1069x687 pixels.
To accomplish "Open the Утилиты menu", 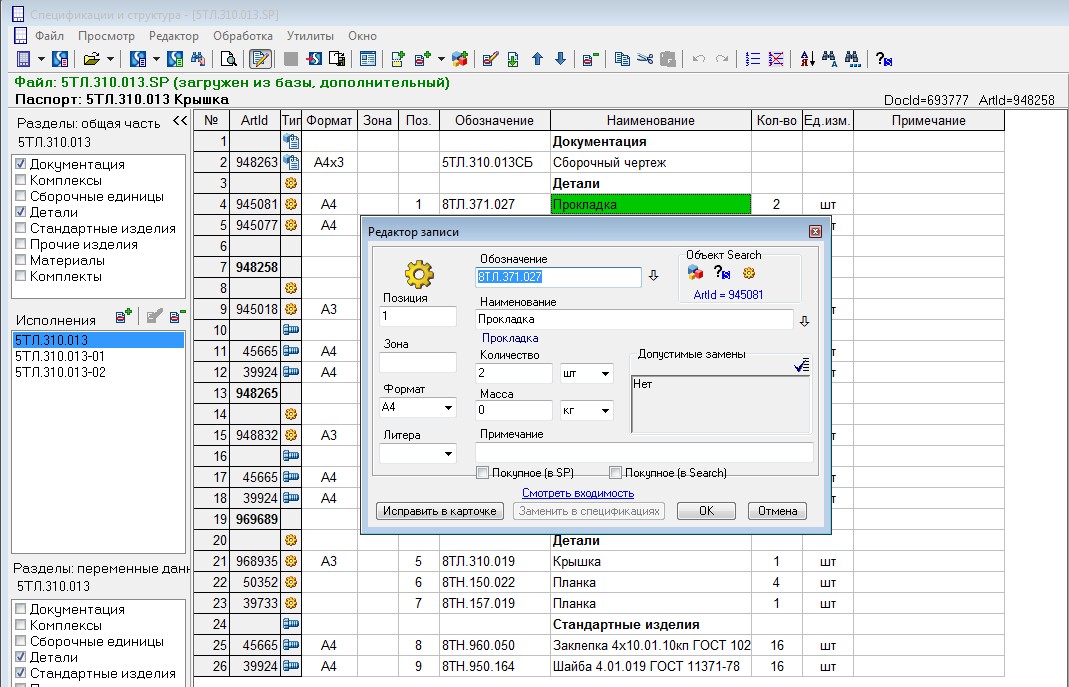I will point(309,36).
